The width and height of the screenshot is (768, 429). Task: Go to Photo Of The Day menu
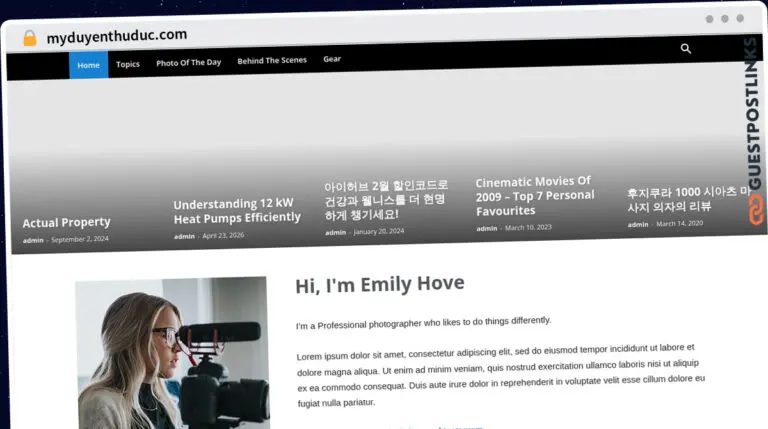point(189,63)
